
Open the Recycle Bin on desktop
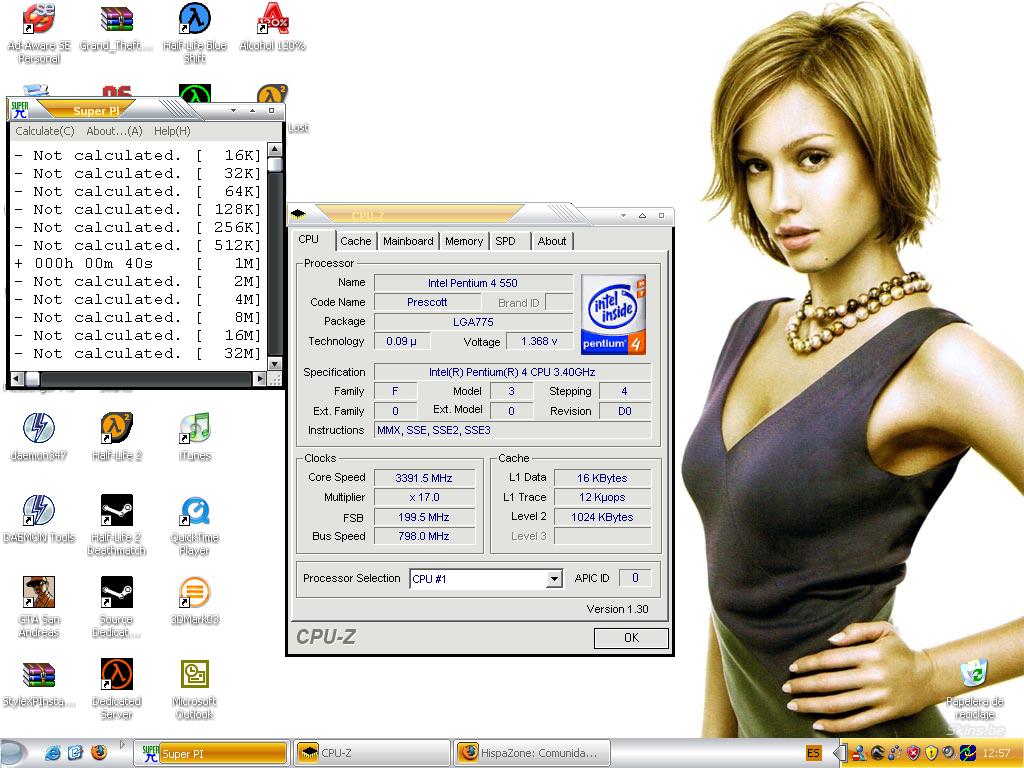pos(973,676)
